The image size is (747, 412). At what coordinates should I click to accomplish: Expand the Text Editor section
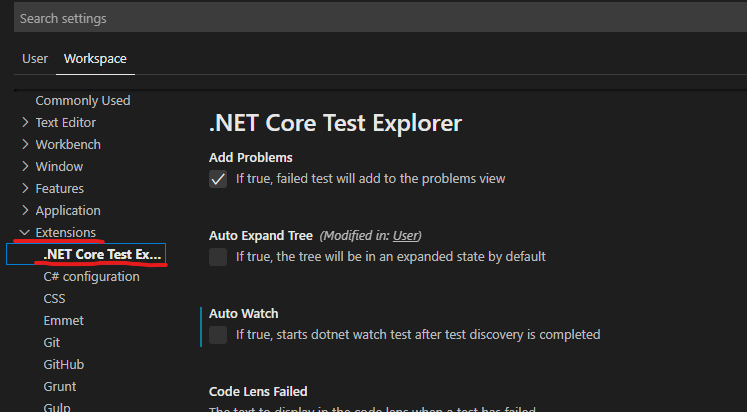26,123
